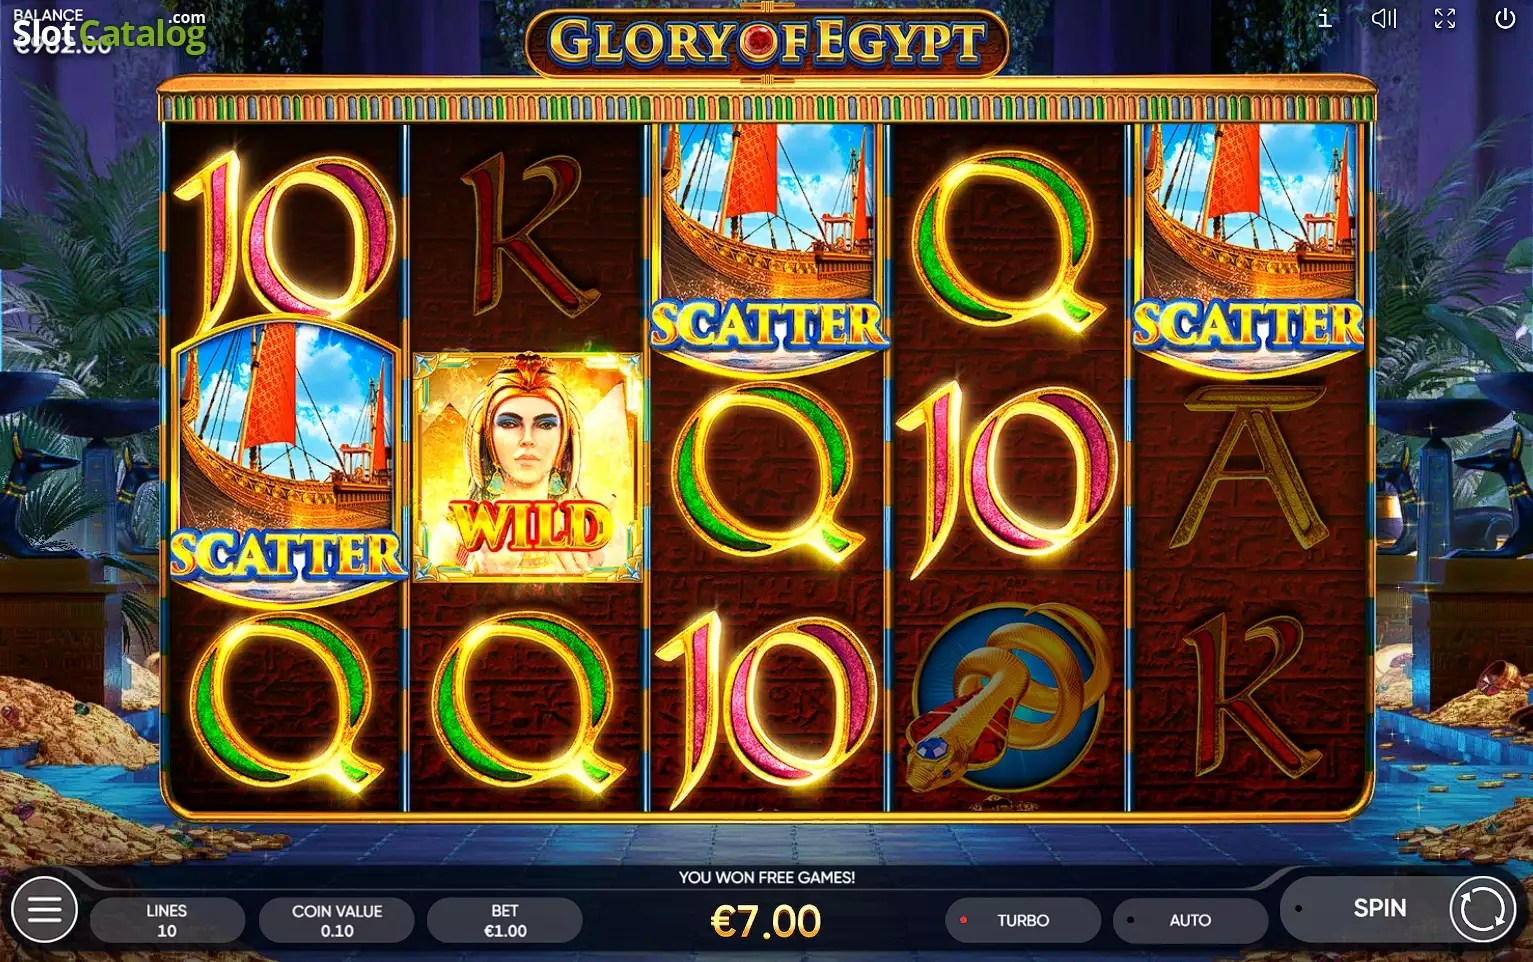Click the Glory of Egypt logo
Image resolution: width=1533 pixels, height=962 pixels.
coord(767,42)
